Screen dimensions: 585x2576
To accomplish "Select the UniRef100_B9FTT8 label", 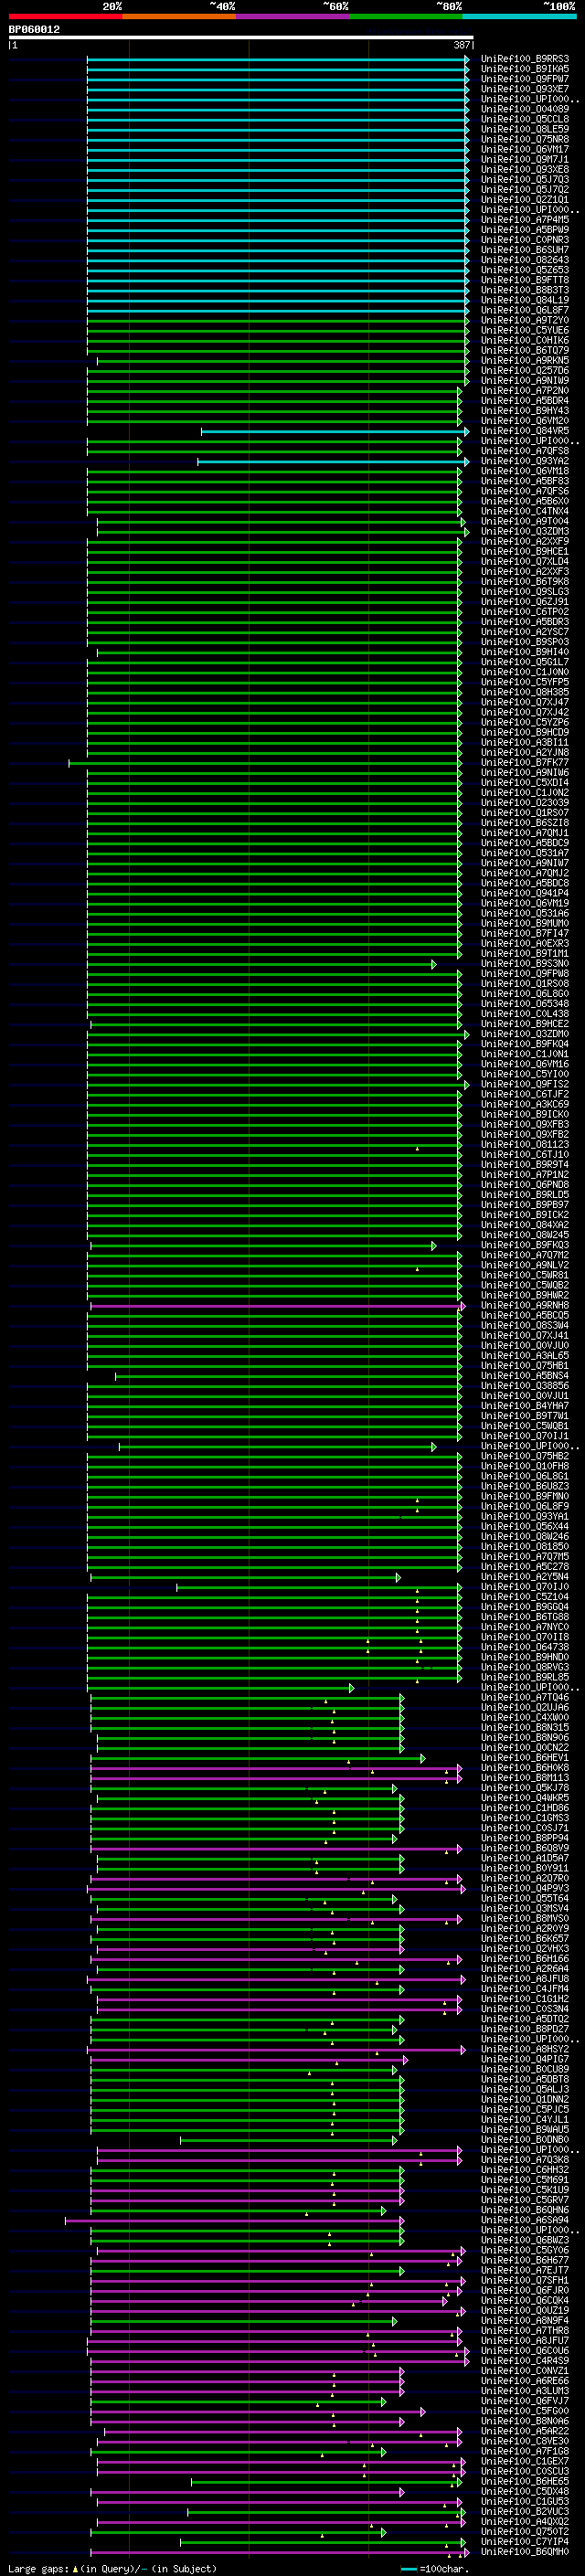I will click(x=525, y=280).
